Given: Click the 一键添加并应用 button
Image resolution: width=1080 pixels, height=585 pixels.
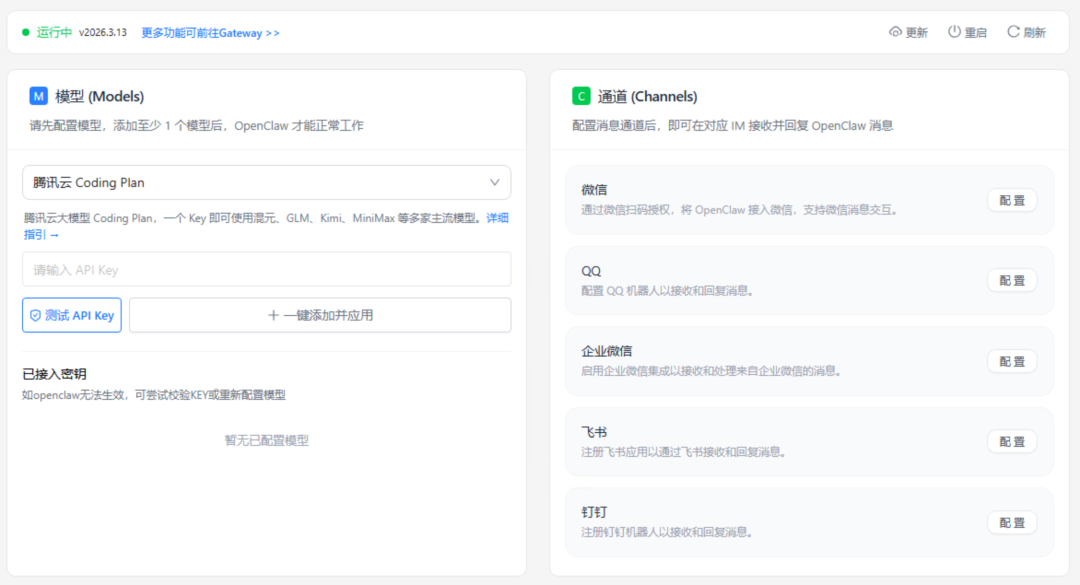Looking at the screenshot, I should pyautogui.click(x=320, y=315).
